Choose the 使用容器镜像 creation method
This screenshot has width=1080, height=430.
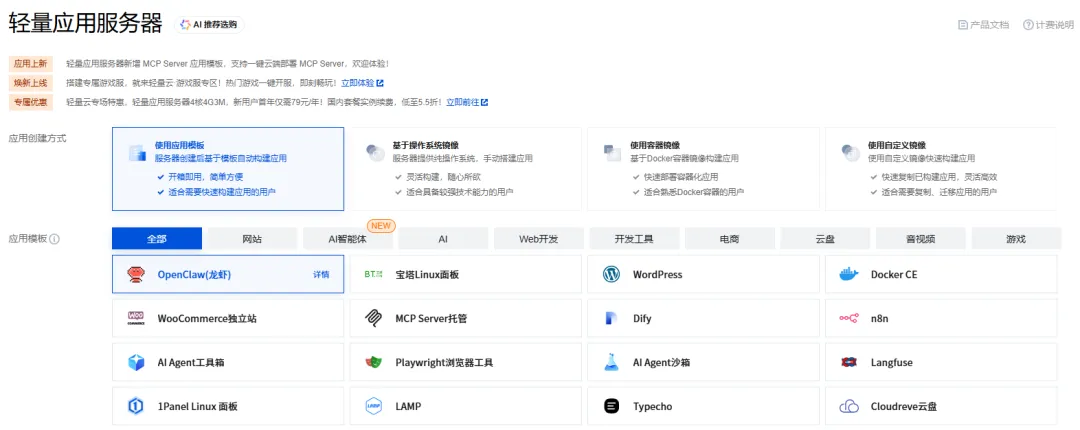(x=703, y=169)
